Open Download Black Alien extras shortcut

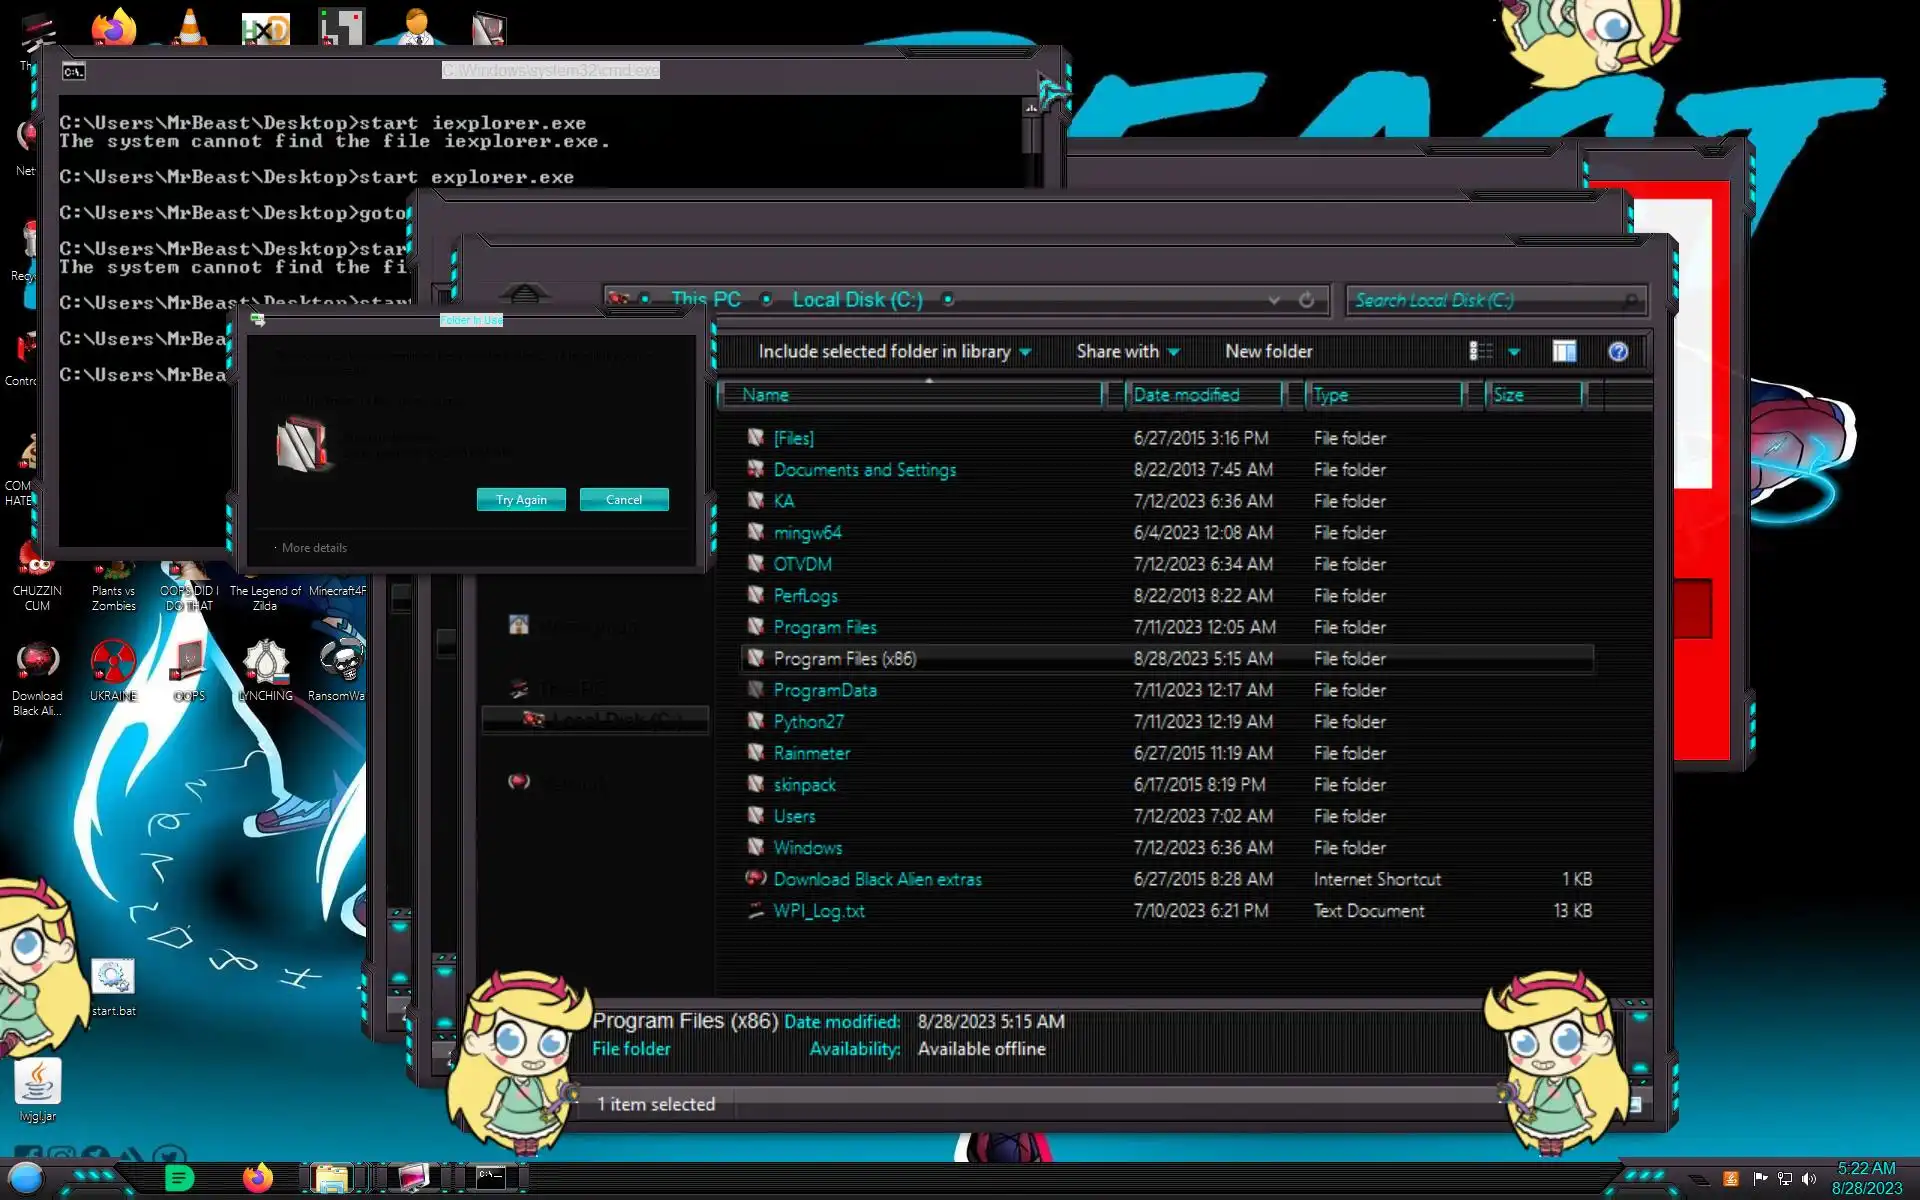click(877, 879)
